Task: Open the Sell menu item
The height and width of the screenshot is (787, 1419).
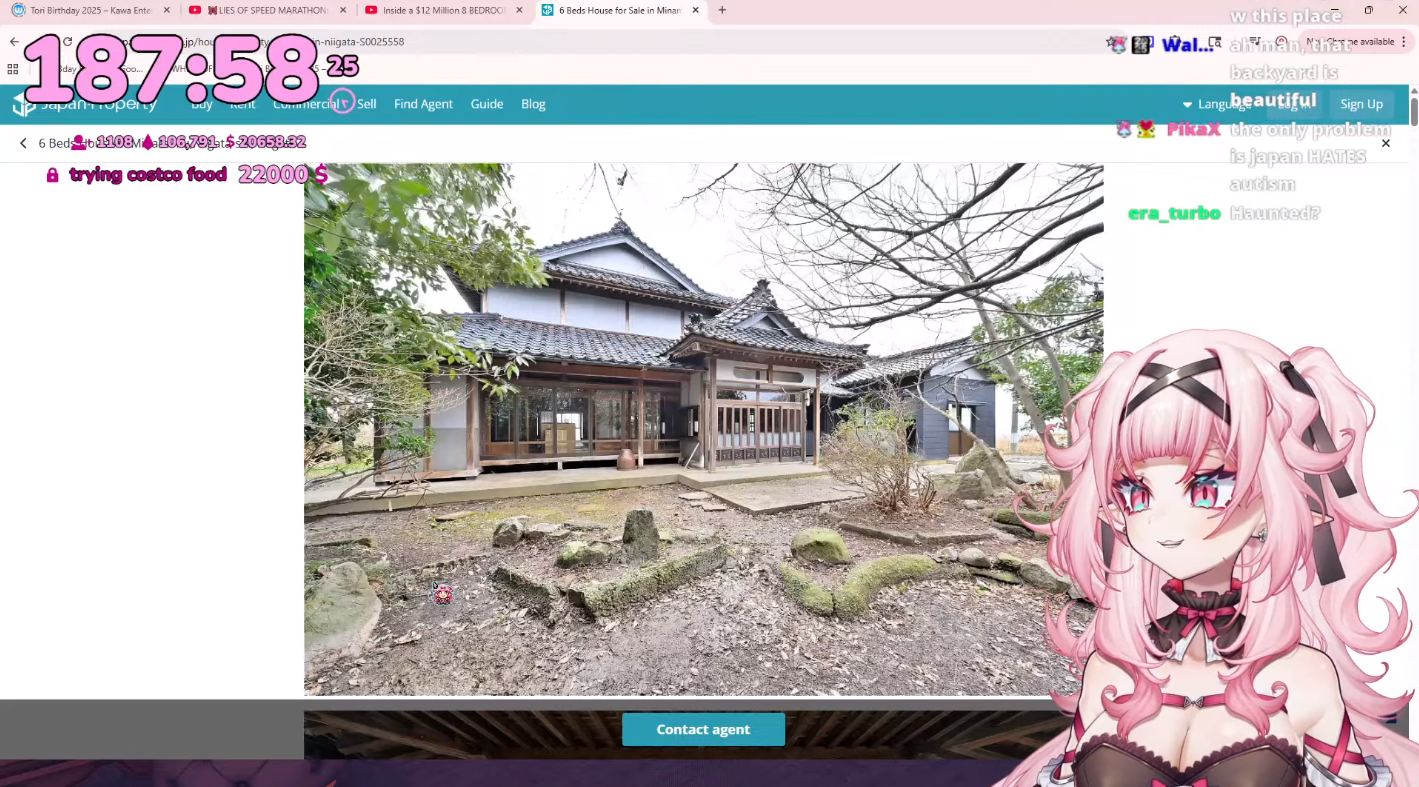Action: click(x=367, y=104)
